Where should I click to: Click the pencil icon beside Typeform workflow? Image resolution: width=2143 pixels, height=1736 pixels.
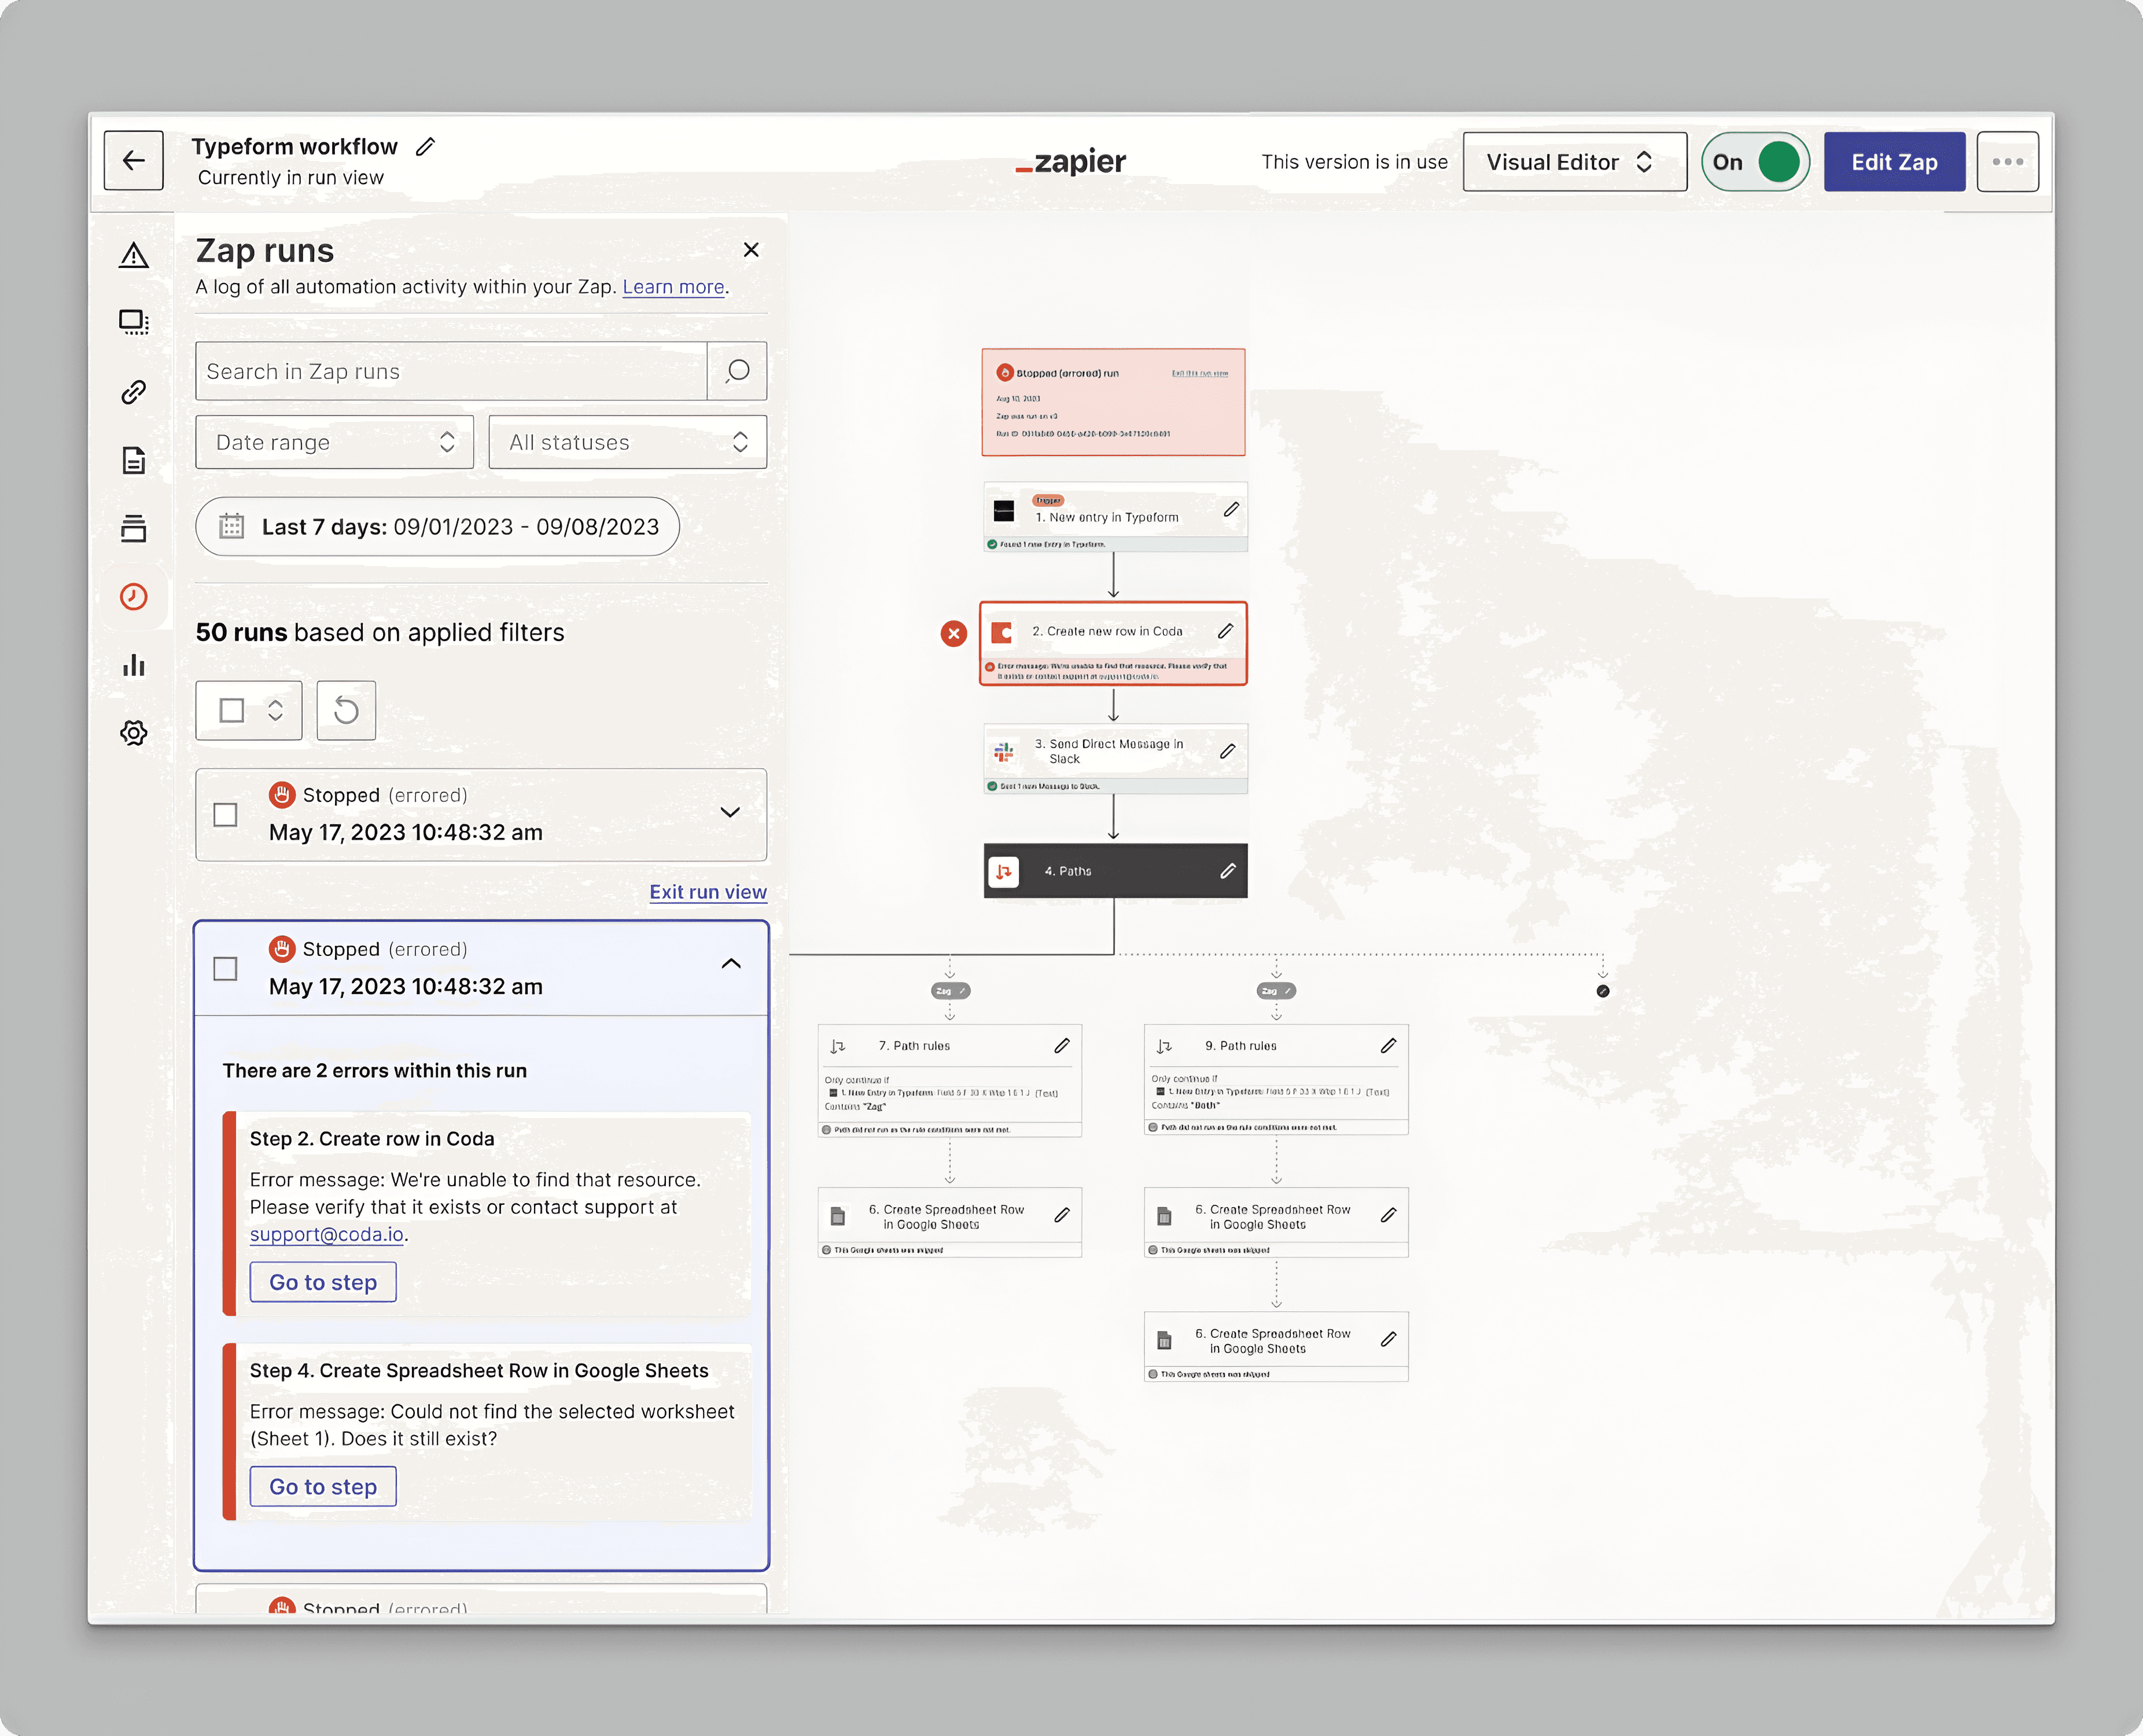pyautogui.click(x=426, y=147)
